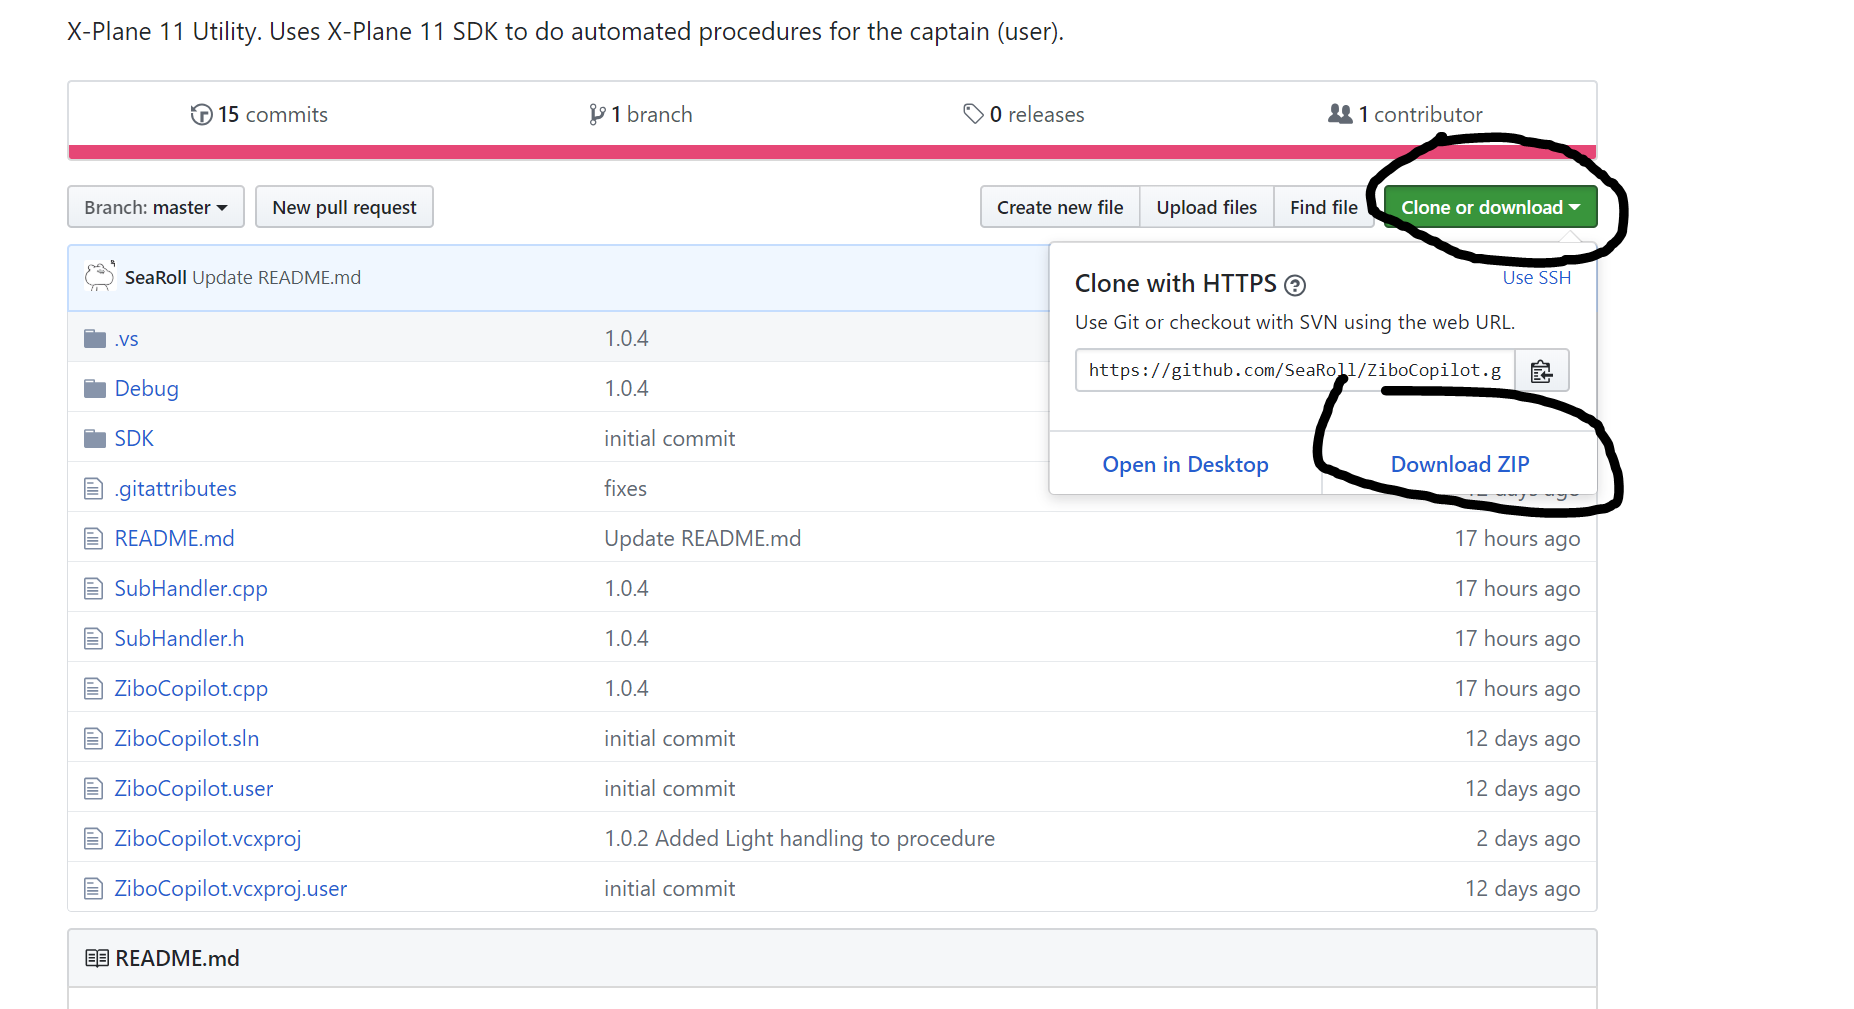This screenshot has width=1854, height=1009.
Task: Open the SDK folder link
Action: (x=134, y=438)
